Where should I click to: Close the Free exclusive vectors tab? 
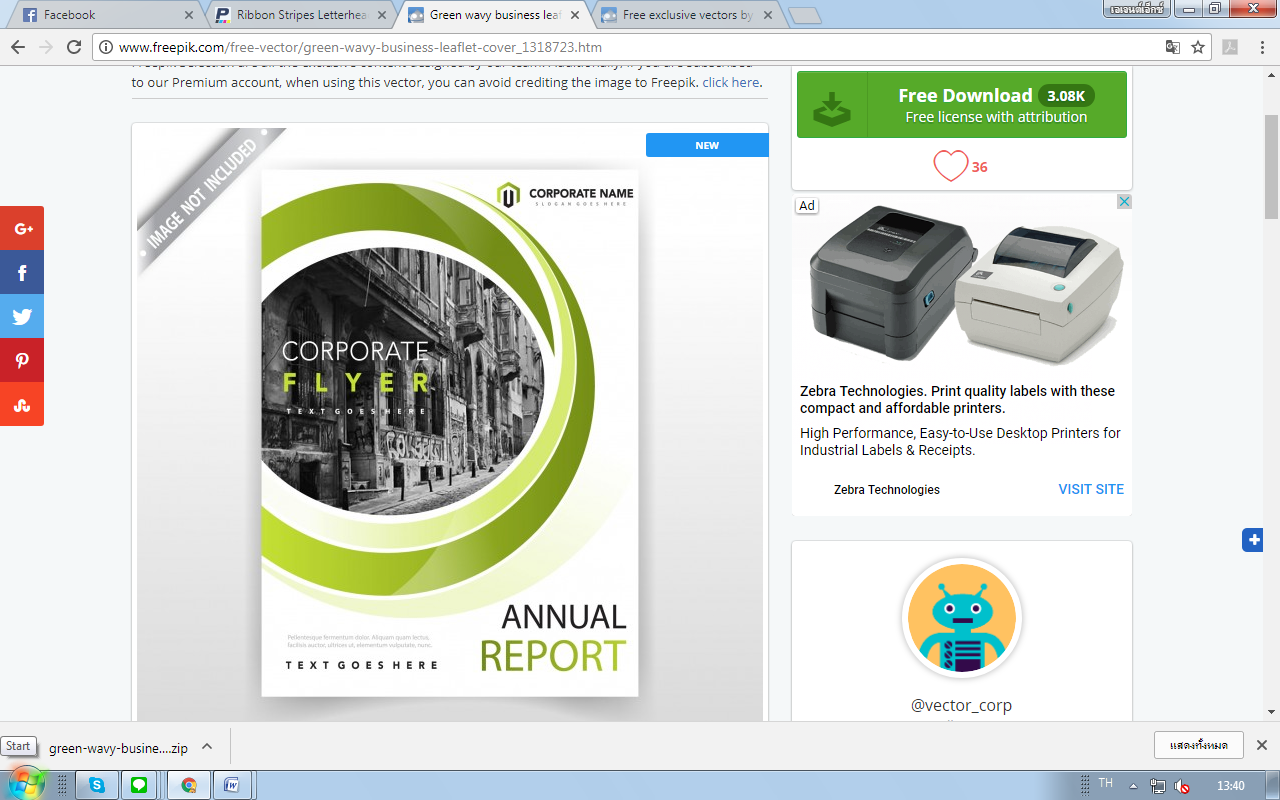click(768, 16)
